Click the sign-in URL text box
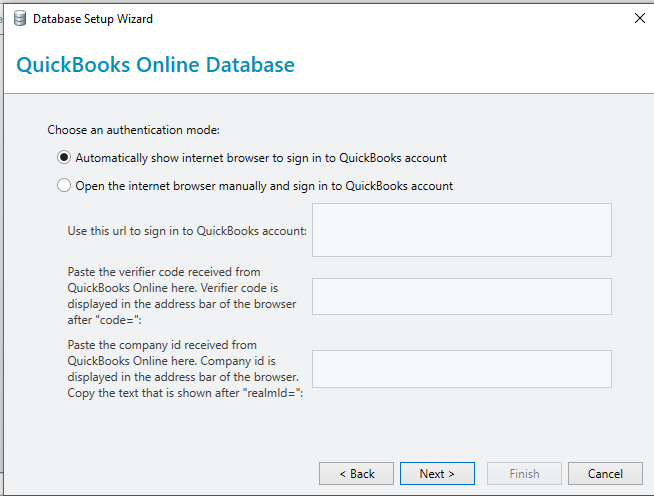The width and height of the screenshot is (654, 496). click(462, 230)
